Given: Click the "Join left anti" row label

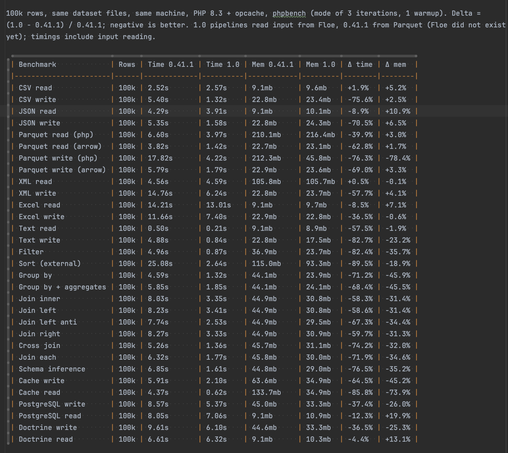Looking at the screenshot, I should [48, 322].
